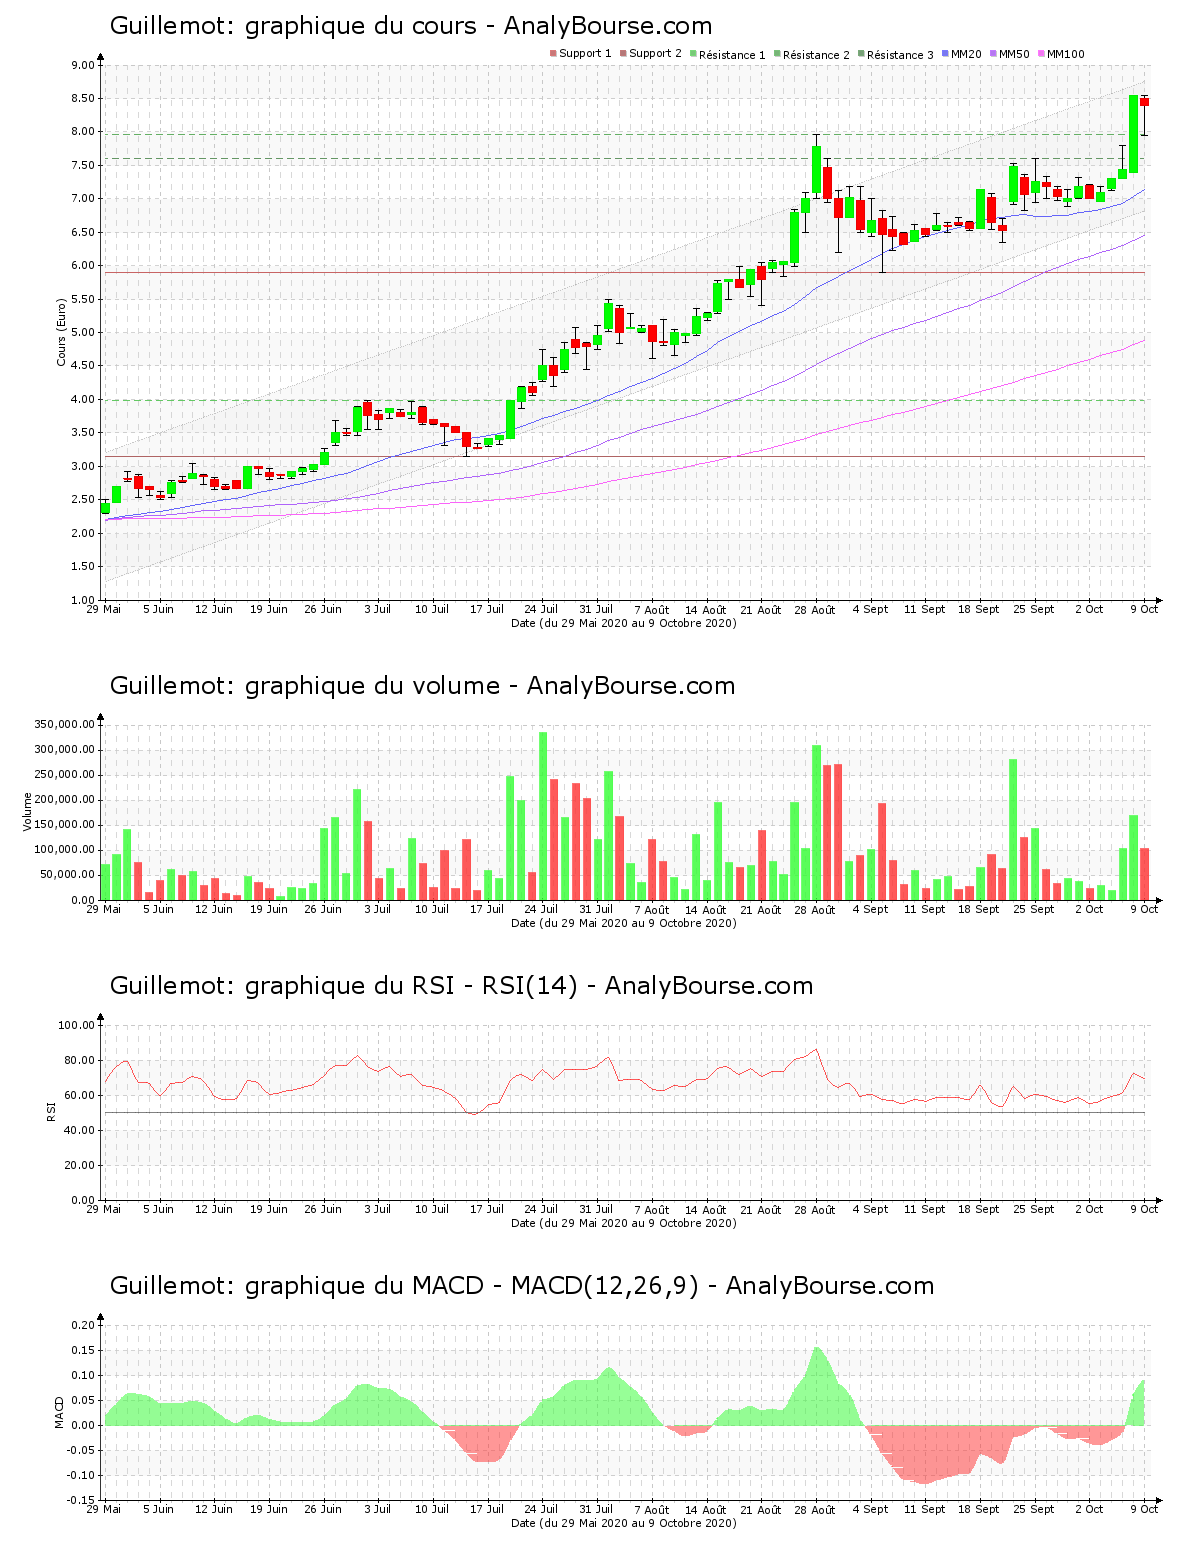Click '24 Juil' on the volume chart axis
Viewport: 1200px width, 1550px height.
click(x=541, y=909)
